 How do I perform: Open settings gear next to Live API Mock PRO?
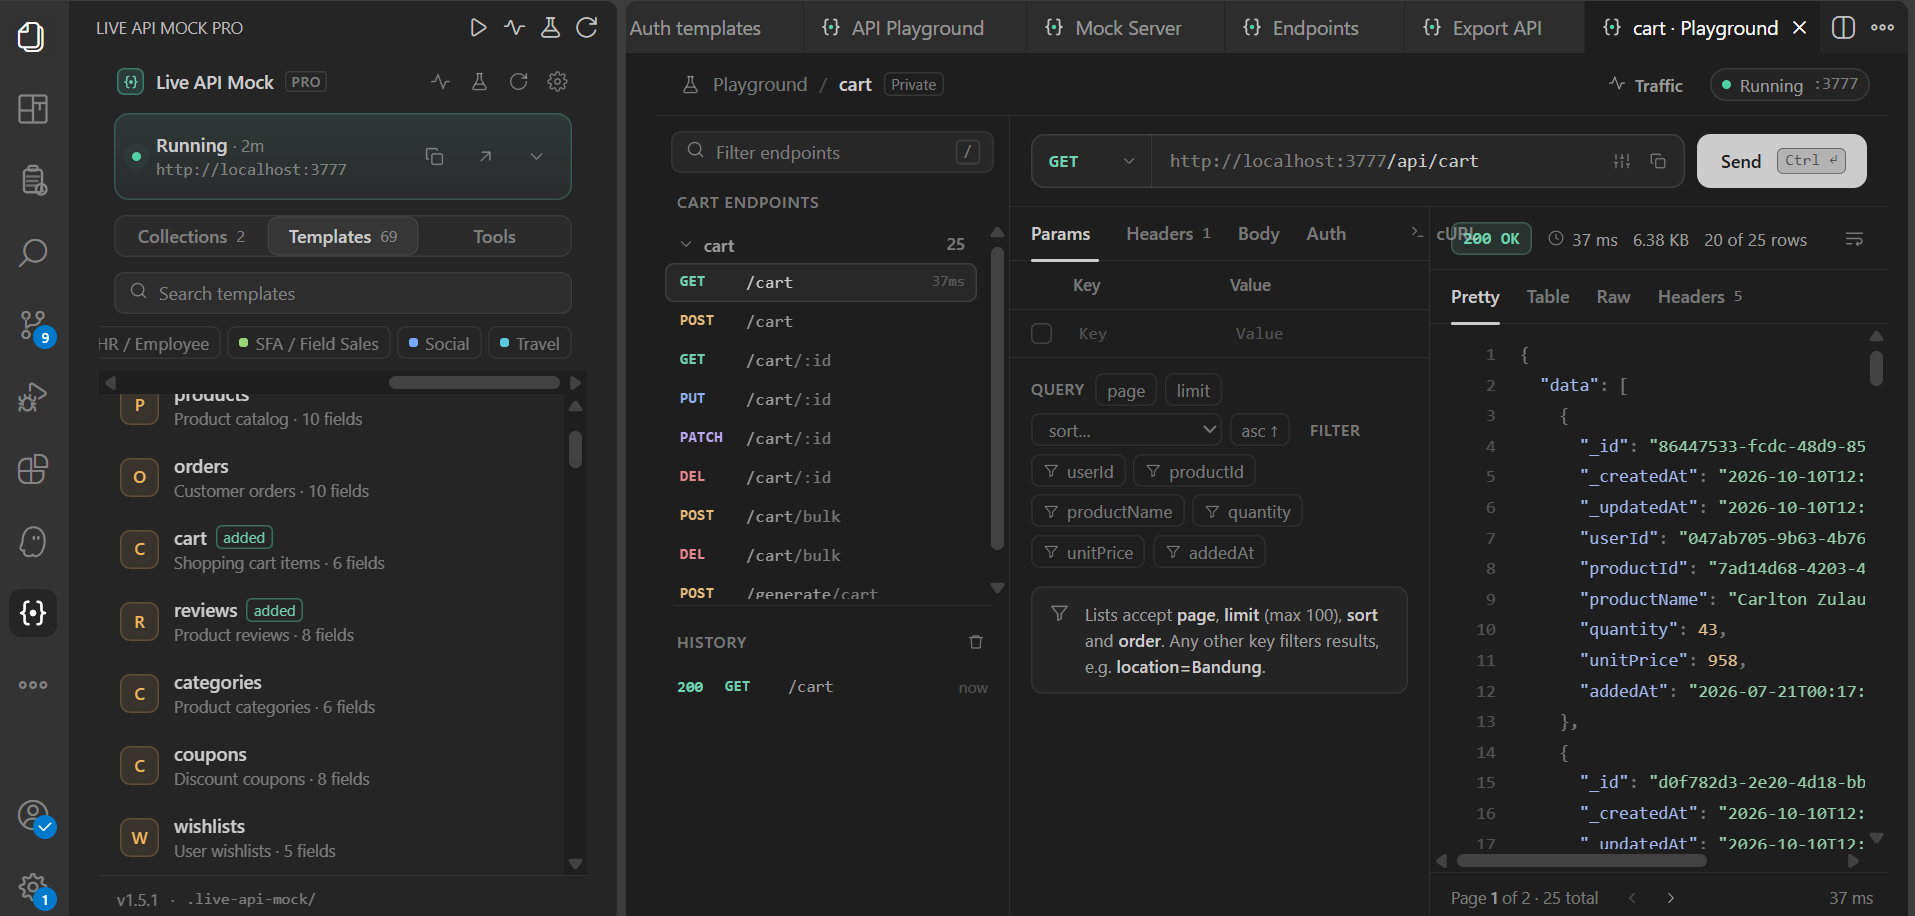pos(557,82)
